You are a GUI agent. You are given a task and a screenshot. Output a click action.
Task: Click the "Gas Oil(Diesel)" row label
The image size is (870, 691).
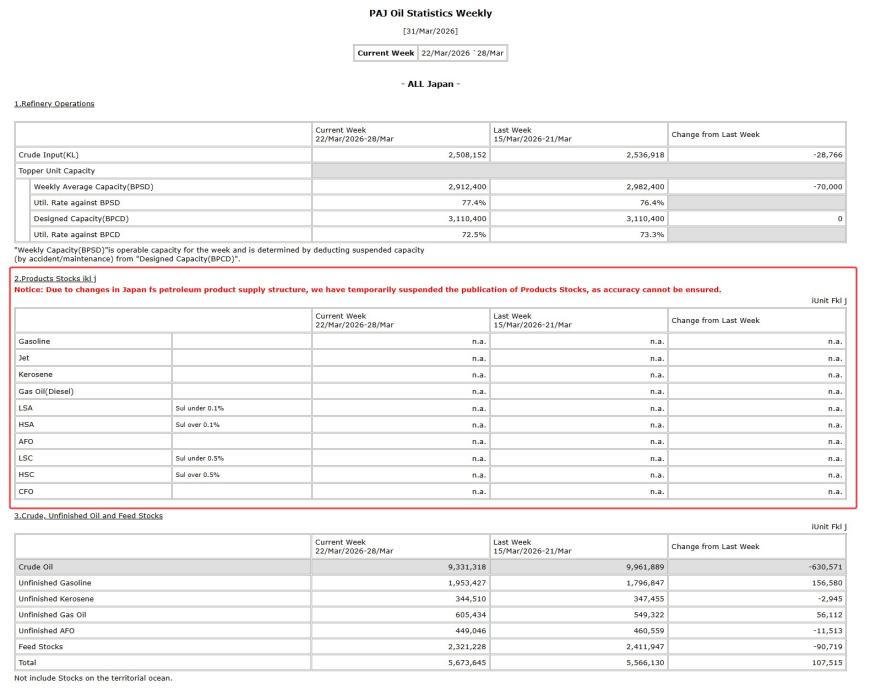click(x=47, y=391)
